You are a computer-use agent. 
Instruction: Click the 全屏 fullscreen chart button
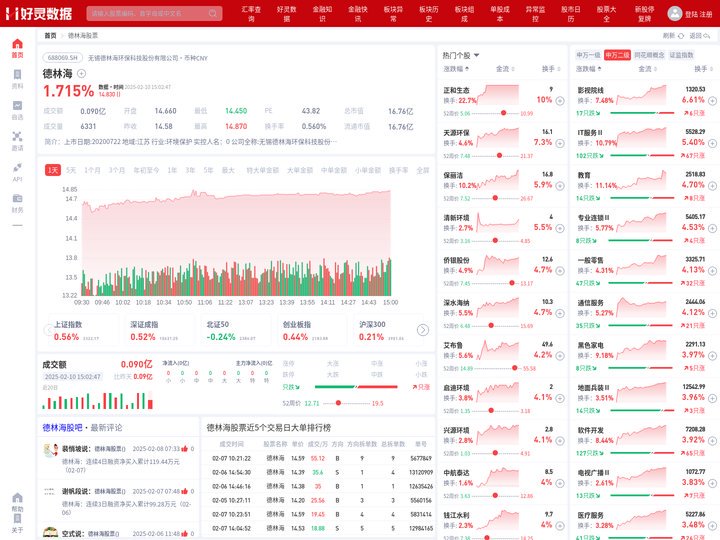pos(422,170)
